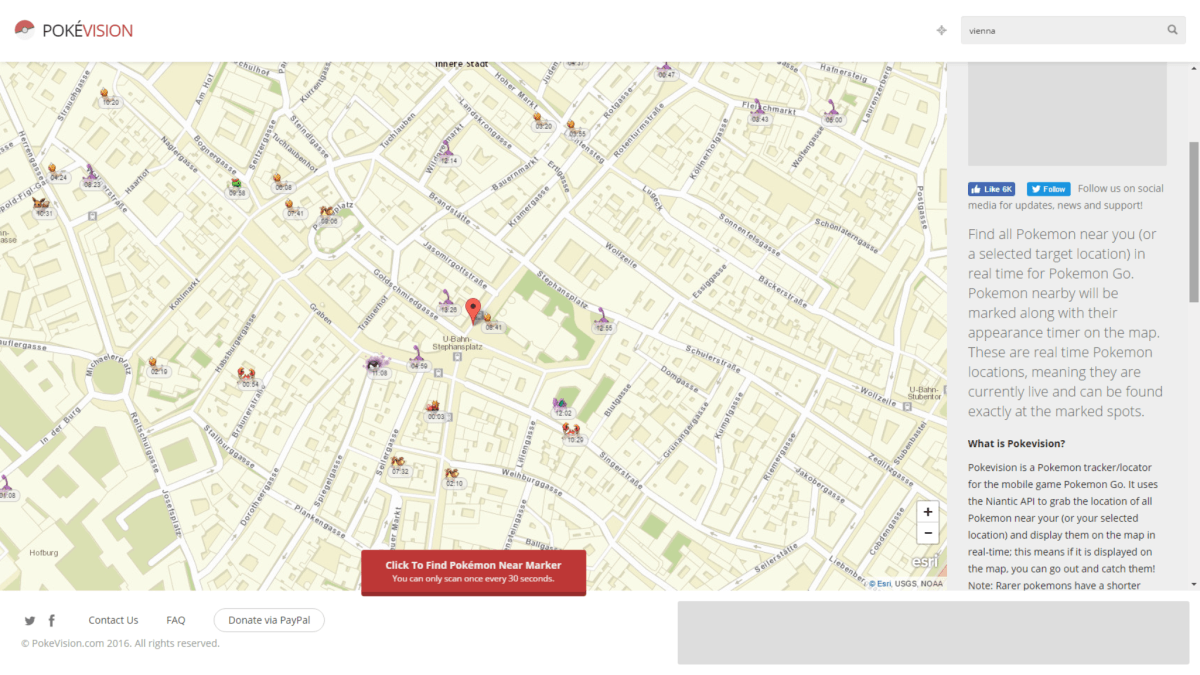Select the Pokémon with 12:02 timer
The height and width of the screenshot is (675, 1200).
click(x=561, y=405)
